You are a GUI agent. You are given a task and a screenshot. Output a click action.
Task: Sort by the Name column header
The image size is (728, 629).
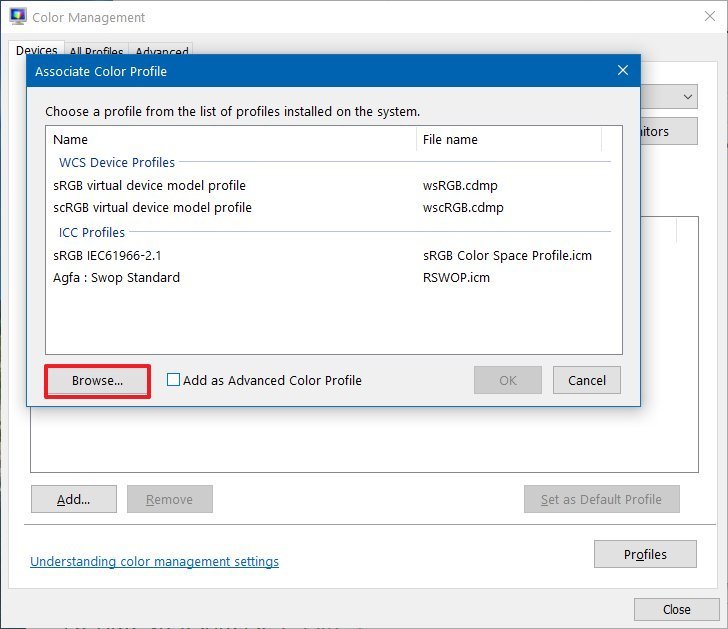pos(230,140)
